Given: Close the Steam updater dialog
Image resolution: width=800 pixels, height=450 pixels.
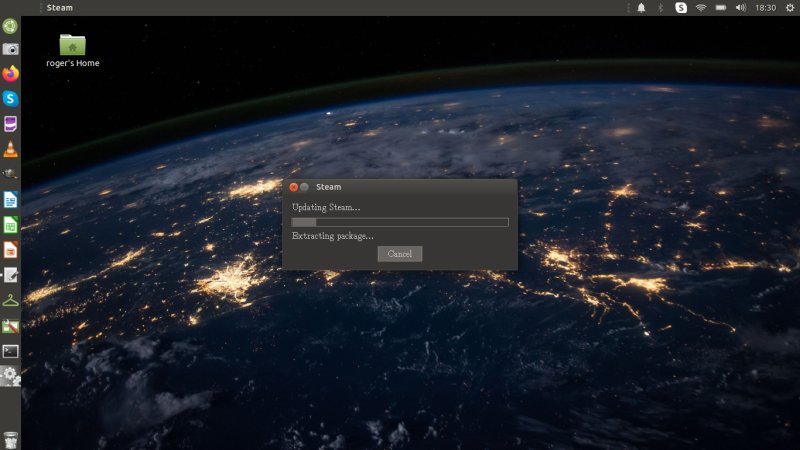Looking at the screenshot, I should [293, 187].
